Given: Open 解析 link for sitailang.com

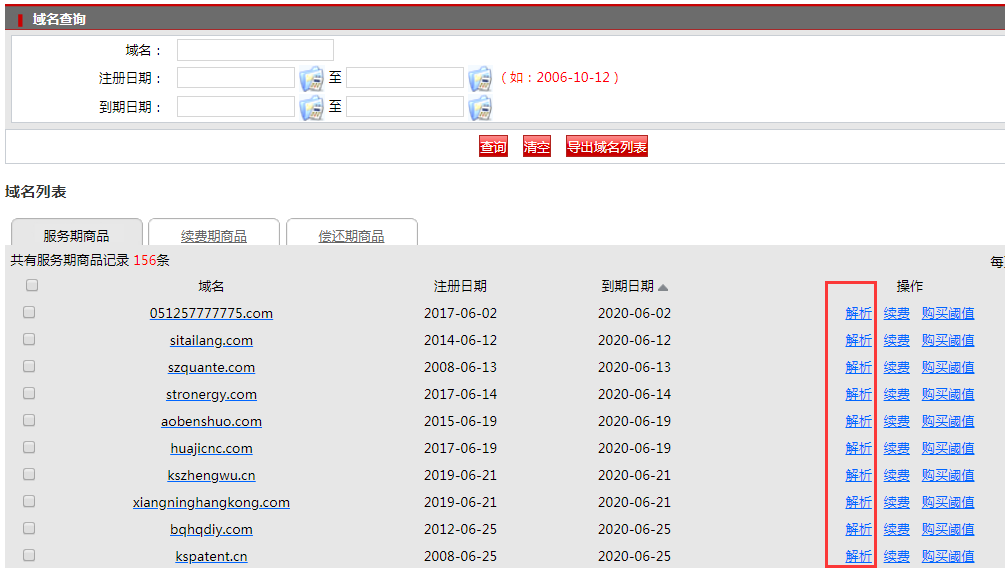Looking at the screenshot, I should pos(858,340).
